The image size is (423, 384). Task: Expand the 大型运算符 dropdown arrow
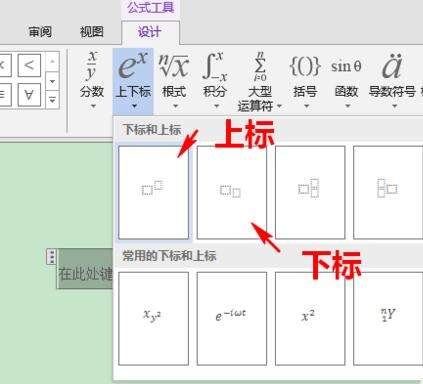click(279, 106)
